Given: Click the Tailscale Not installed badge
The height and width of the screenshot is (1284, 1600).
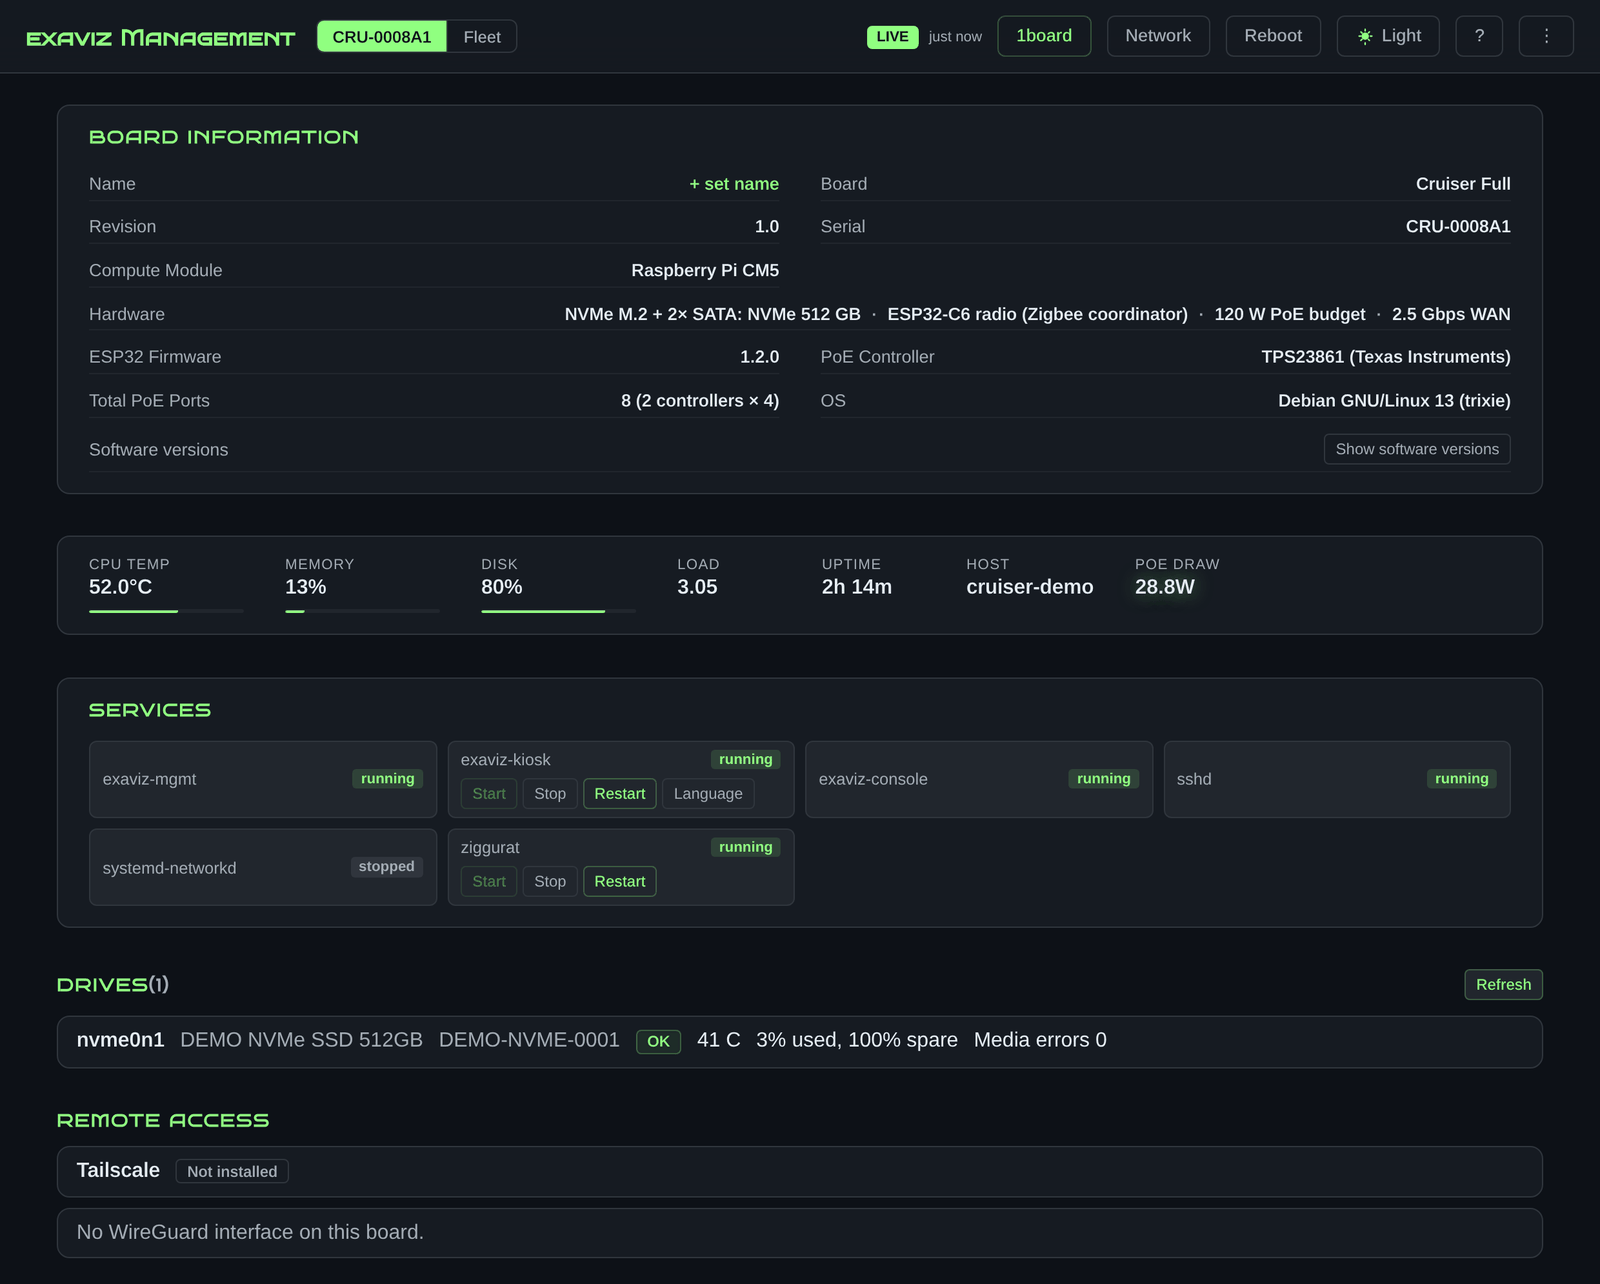Looking at the screenshot, I should [232, 1171].
